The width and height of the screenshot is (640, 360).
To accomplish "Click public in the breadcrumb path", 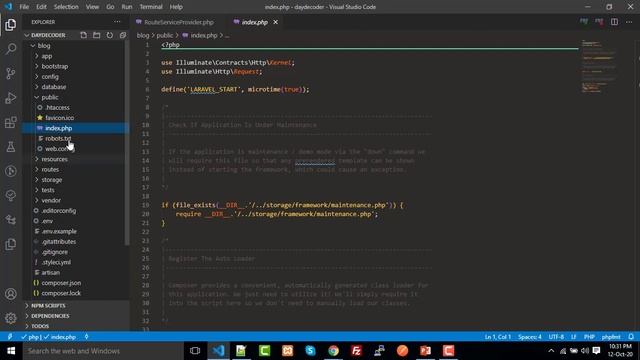I will (x=164, y=36).
